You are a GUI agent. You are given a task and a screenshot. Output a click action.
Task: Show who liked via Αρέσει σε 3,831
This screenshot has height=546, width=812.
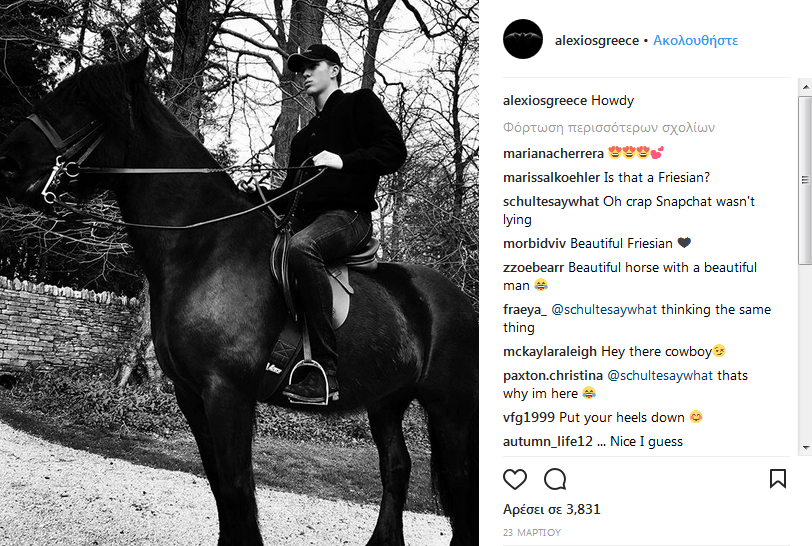pyautogui.click(x=552, y=509)
